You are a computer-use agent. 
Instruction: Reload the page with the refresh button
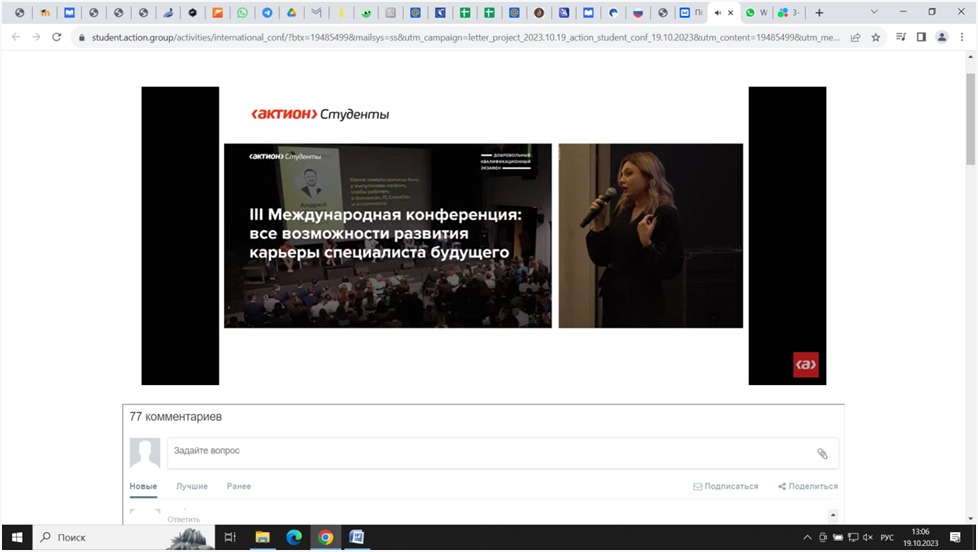(x=56, y=37)
